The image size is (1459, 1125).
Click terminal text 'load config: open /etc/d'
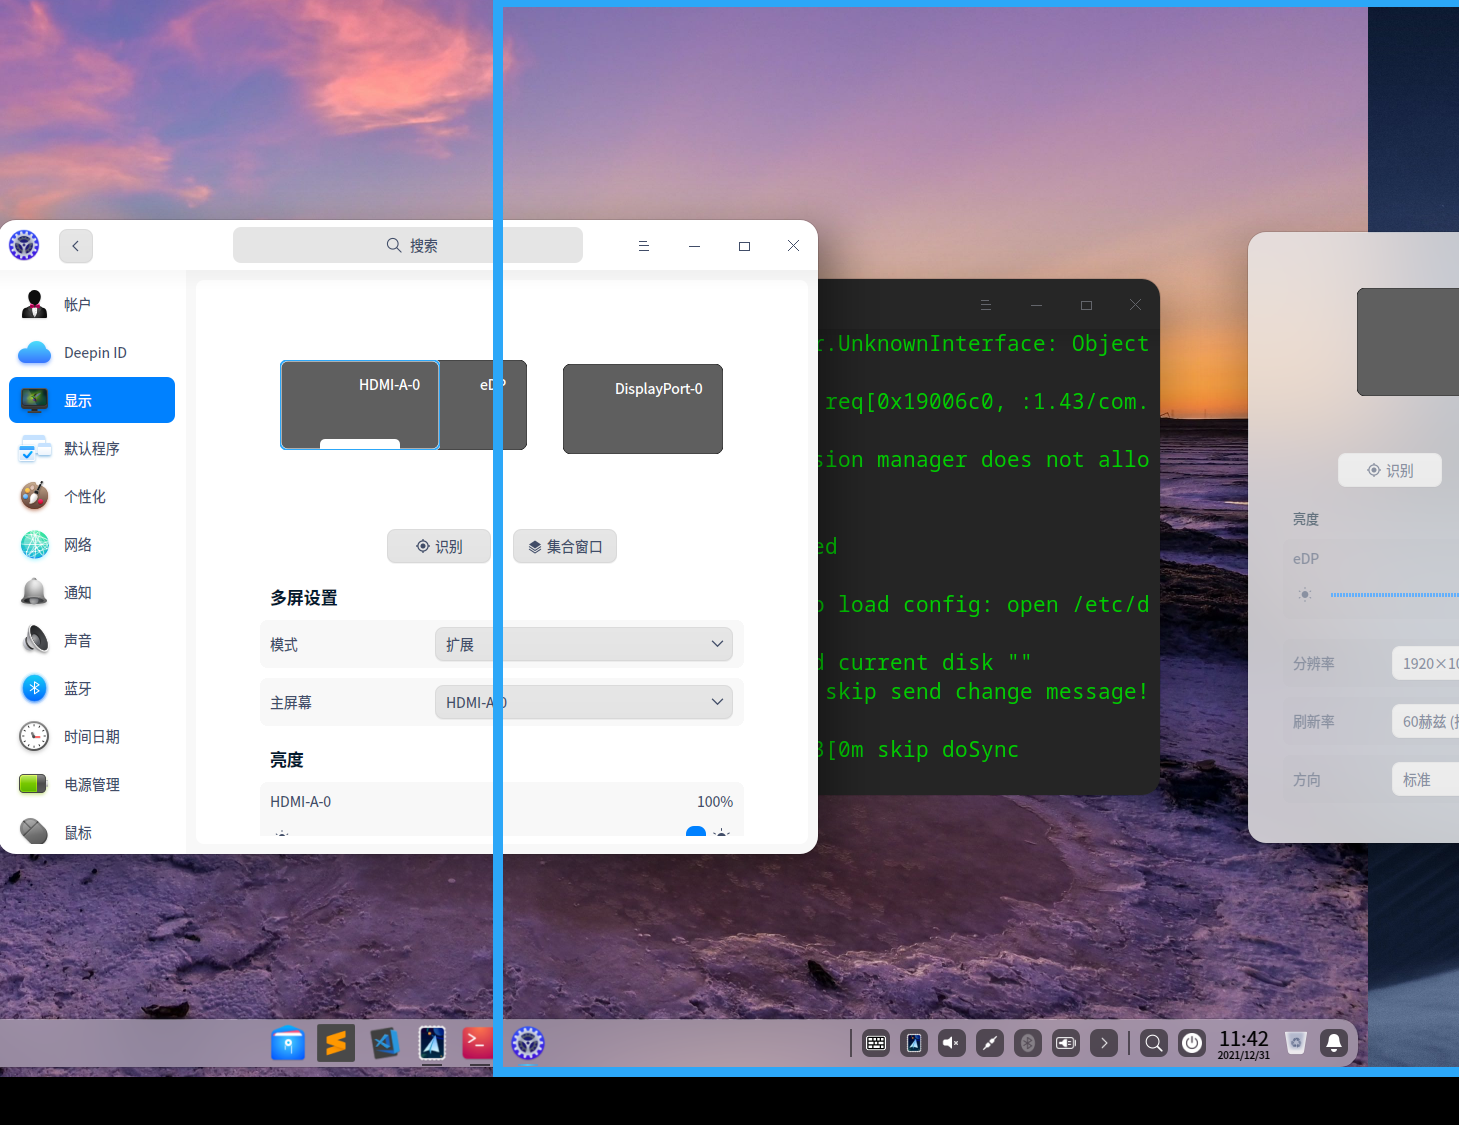(994, 605)
